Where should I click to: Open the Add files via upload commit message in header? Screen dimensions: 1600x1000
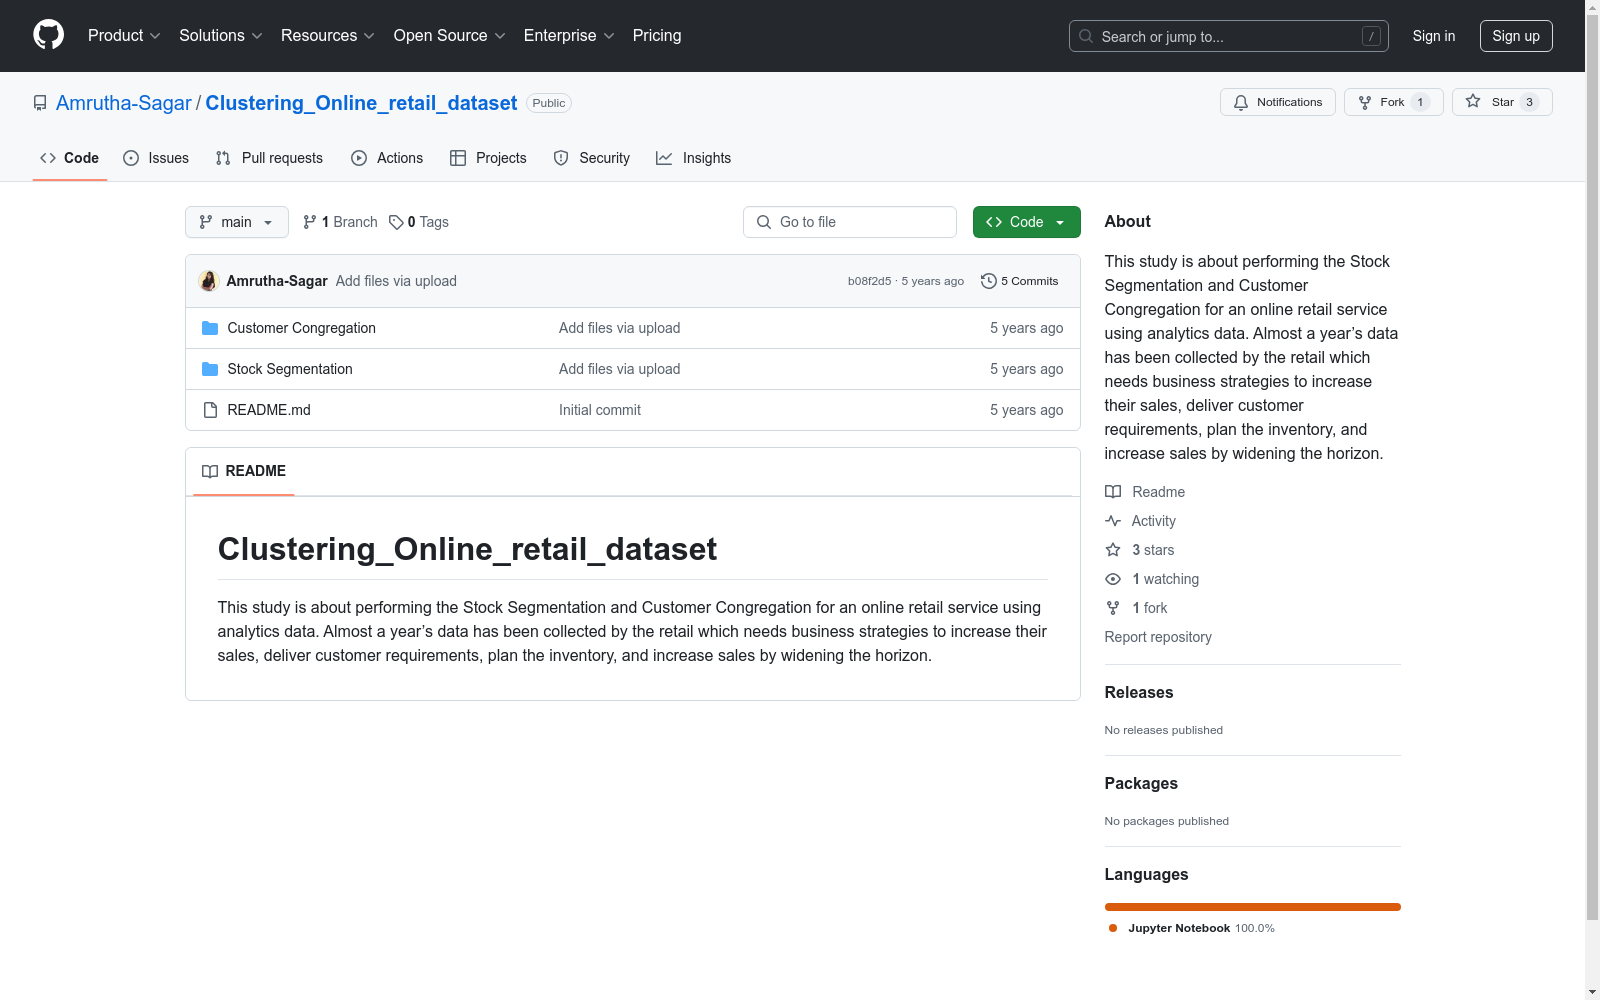coord(396,281)
